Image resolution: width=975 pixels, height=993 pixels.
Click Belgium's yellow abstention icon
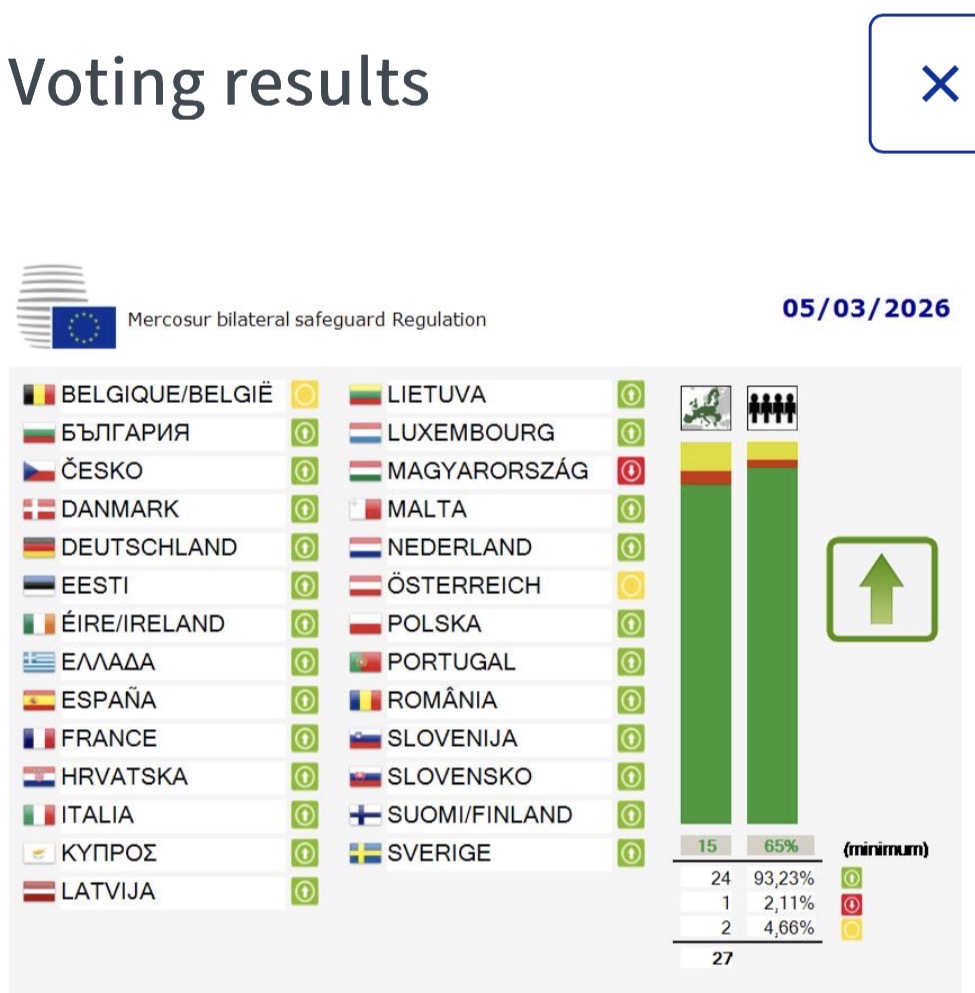point(304,395)
